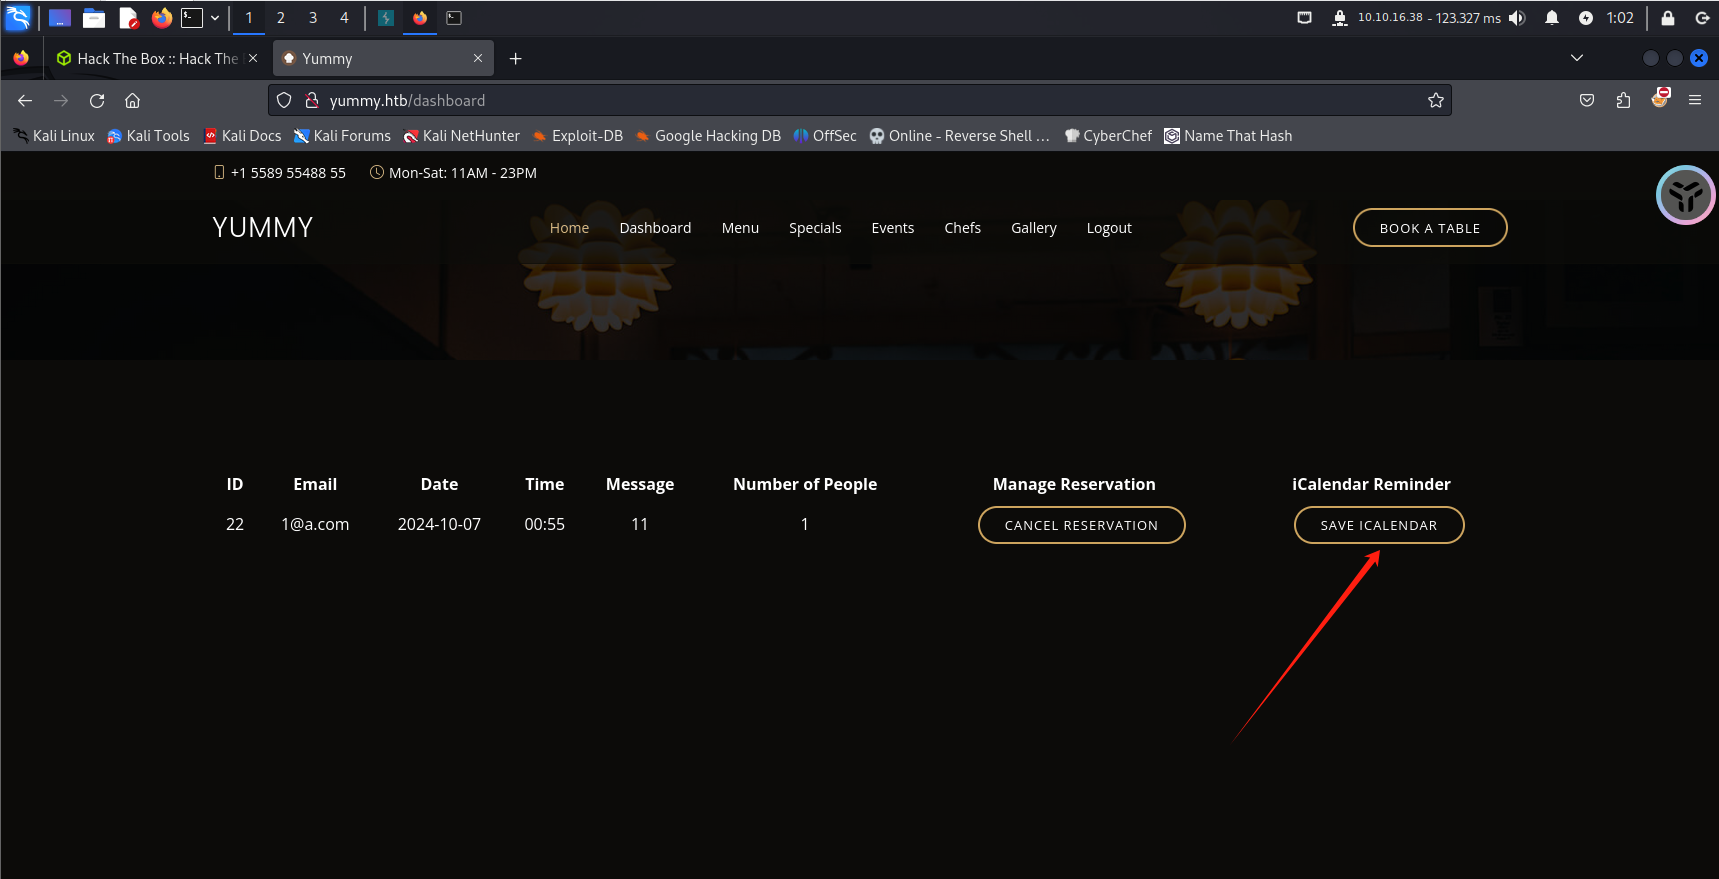Open the extensions puzzle icon
1719x879 pixels.
(1623, 100)
